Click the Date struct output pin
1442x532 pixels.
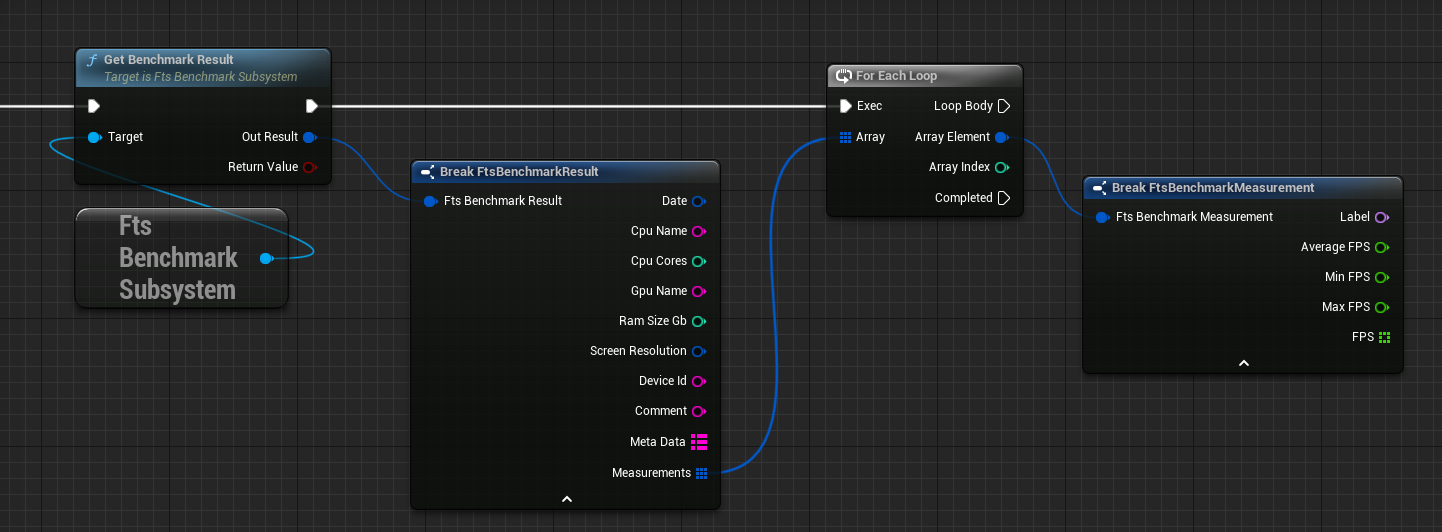[698, 201]
